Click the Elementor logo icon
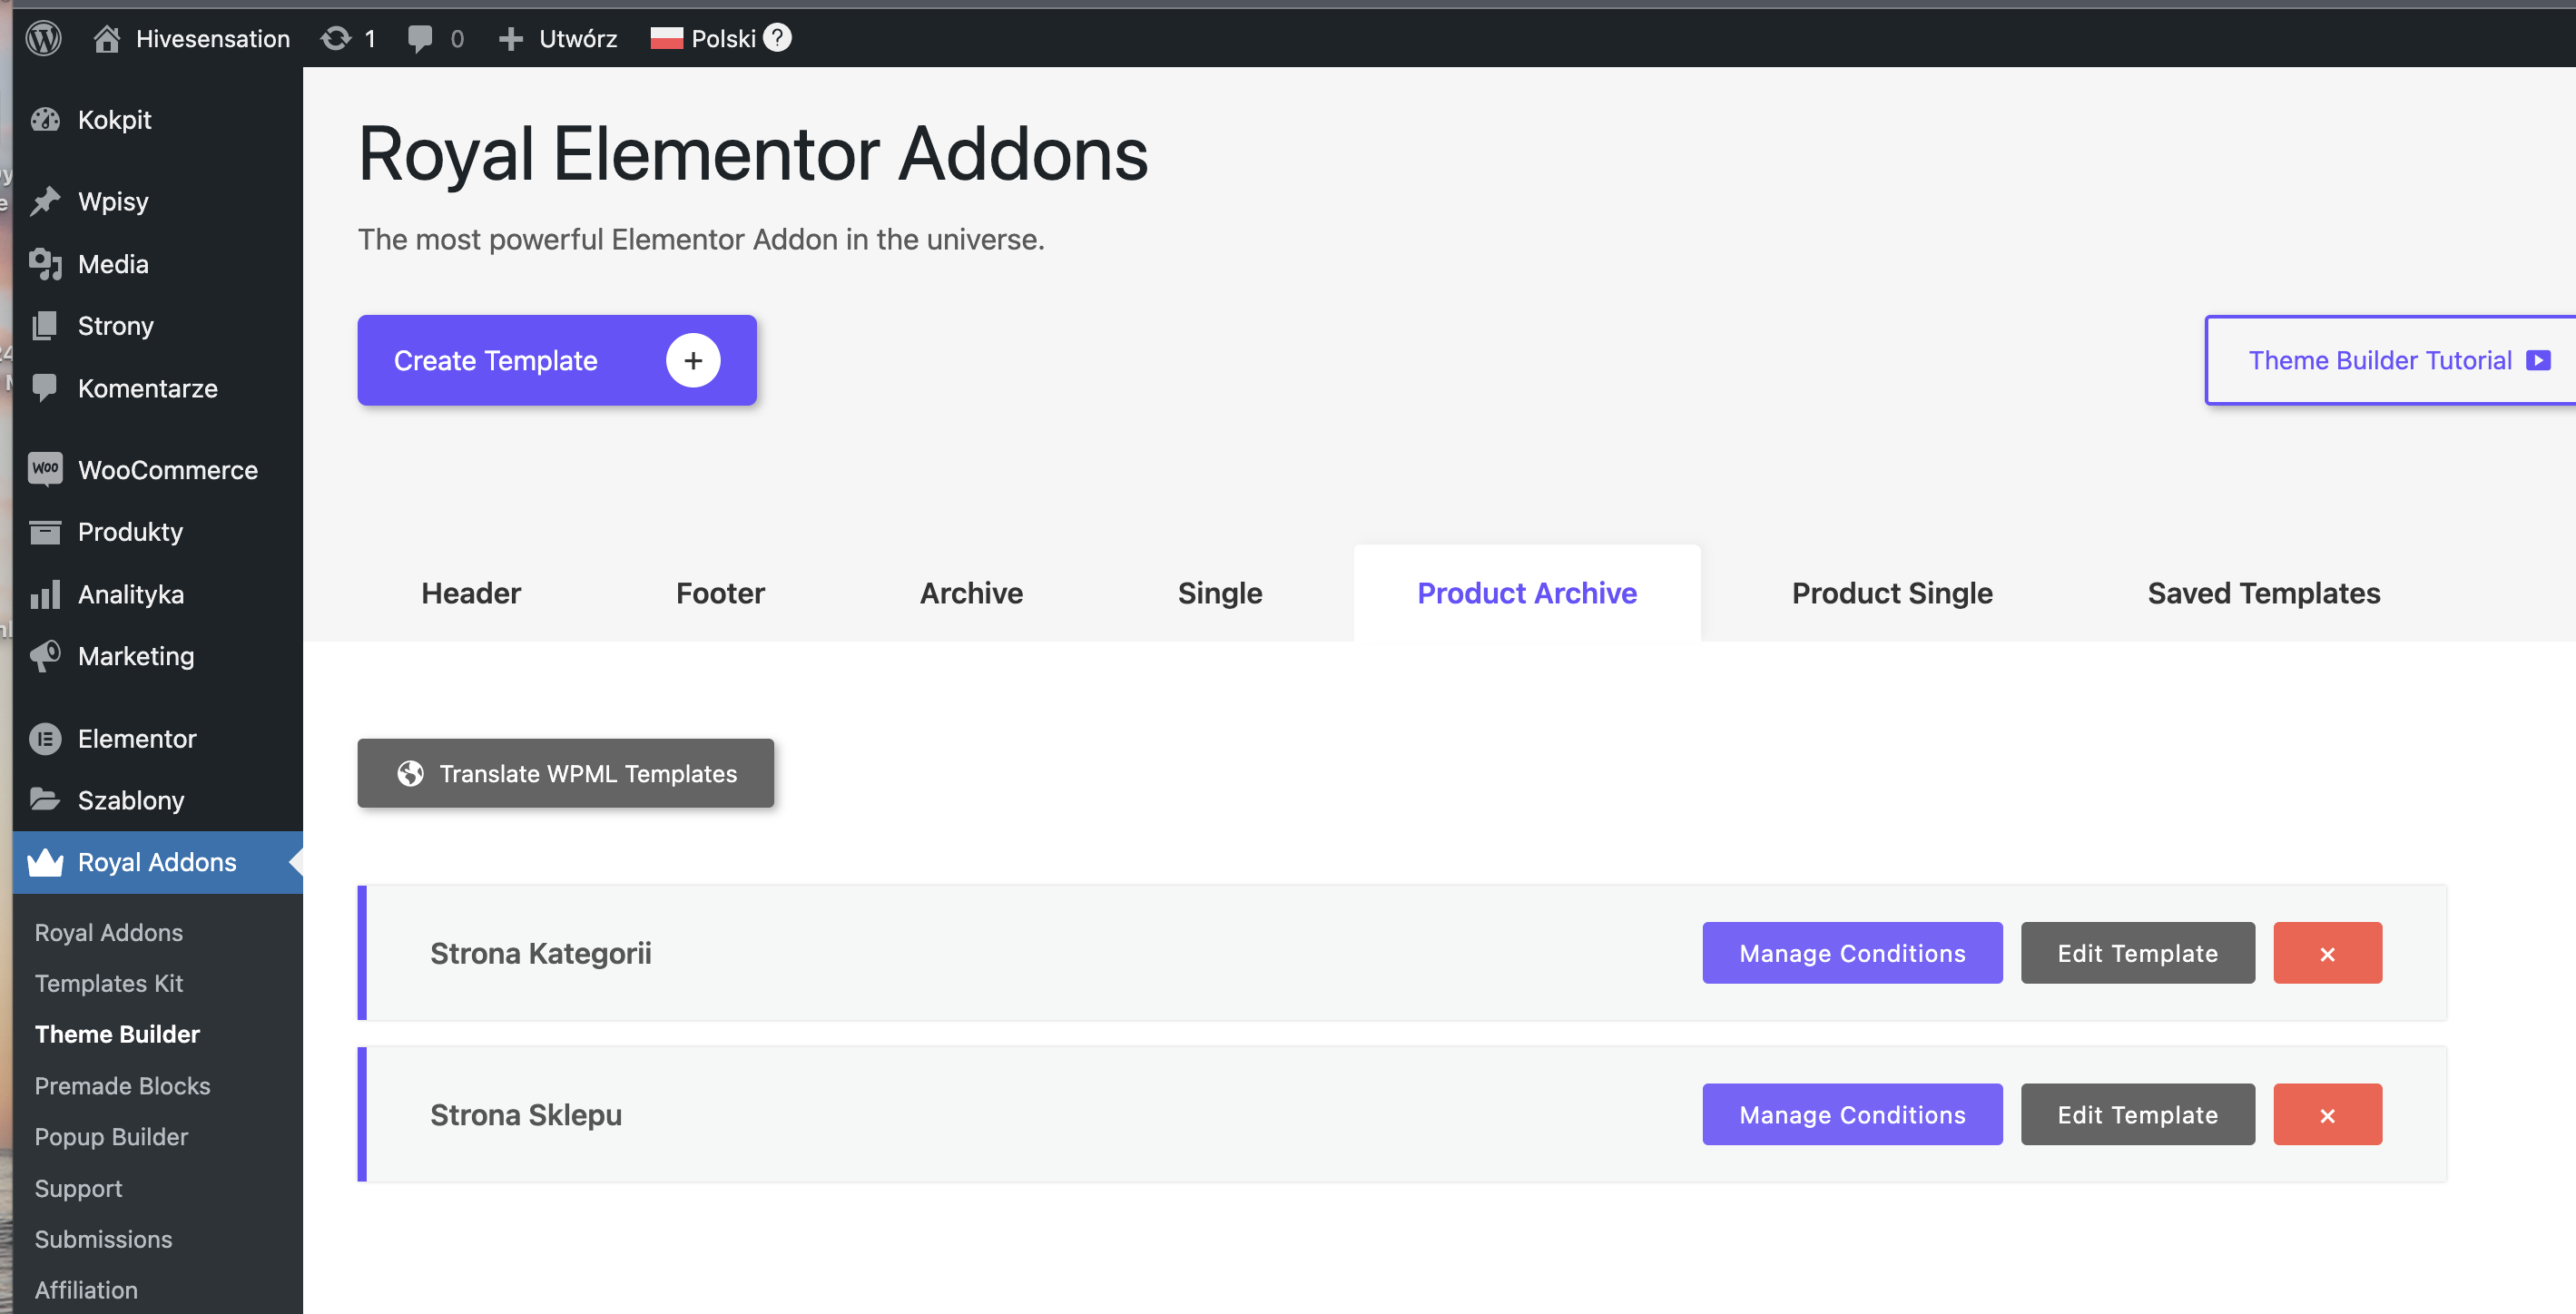This screenshot has height=1314, width=2576. [45, 739]
